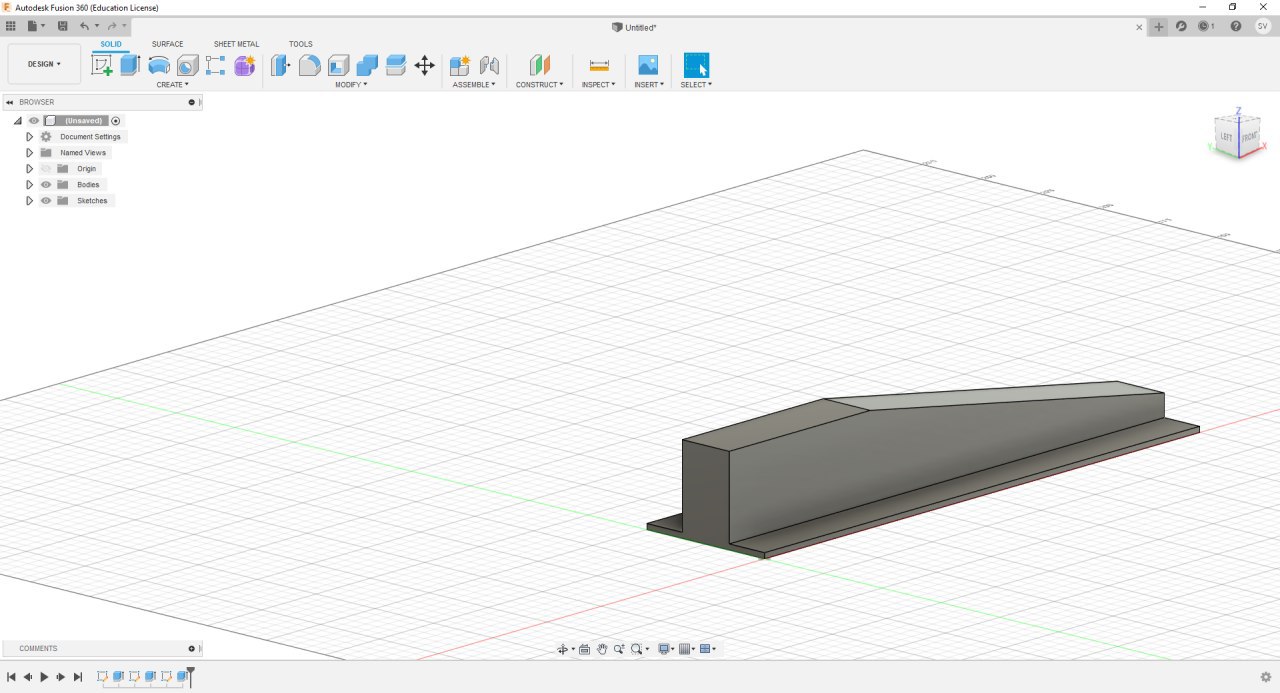The image size is (1280, 693).
Task: Select the Measure tool
Action: click(599, 66)
